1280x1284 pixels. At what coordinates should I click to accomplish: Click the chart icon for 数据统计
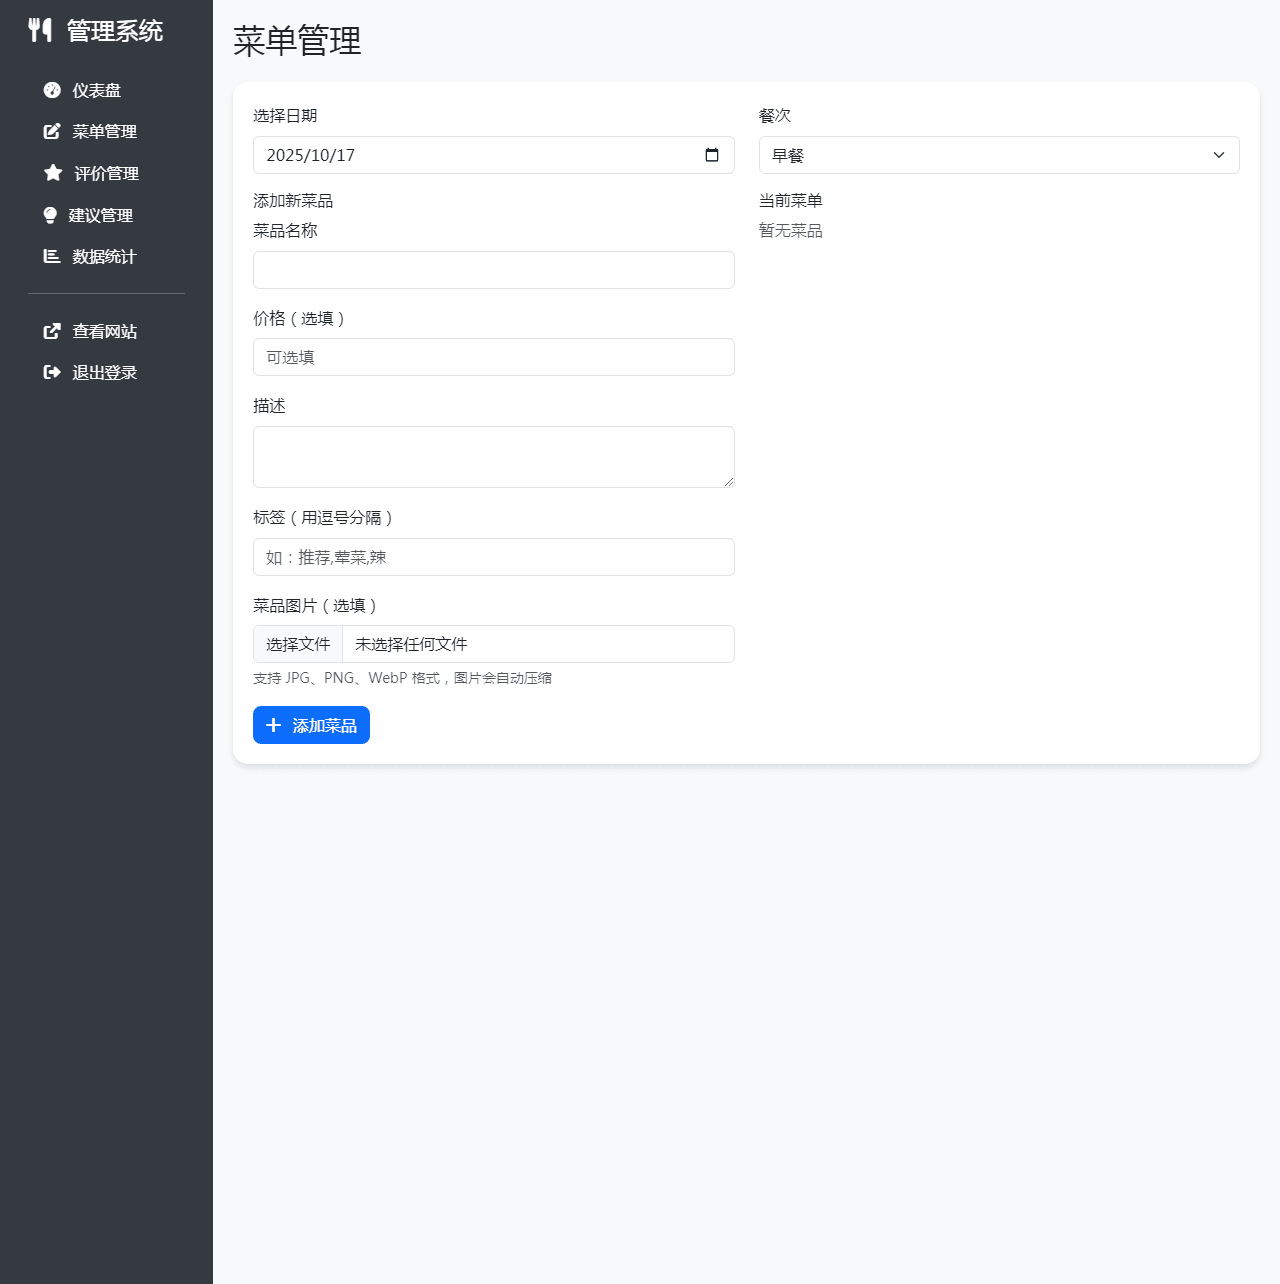51,256
